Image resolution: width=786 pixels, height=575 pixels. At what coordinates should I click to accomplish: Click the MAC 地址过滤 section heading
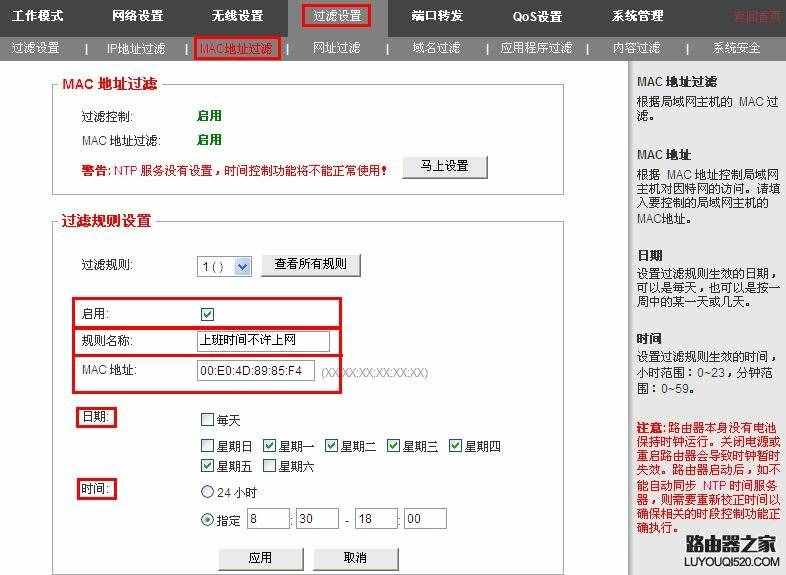[x=109, y=84]
